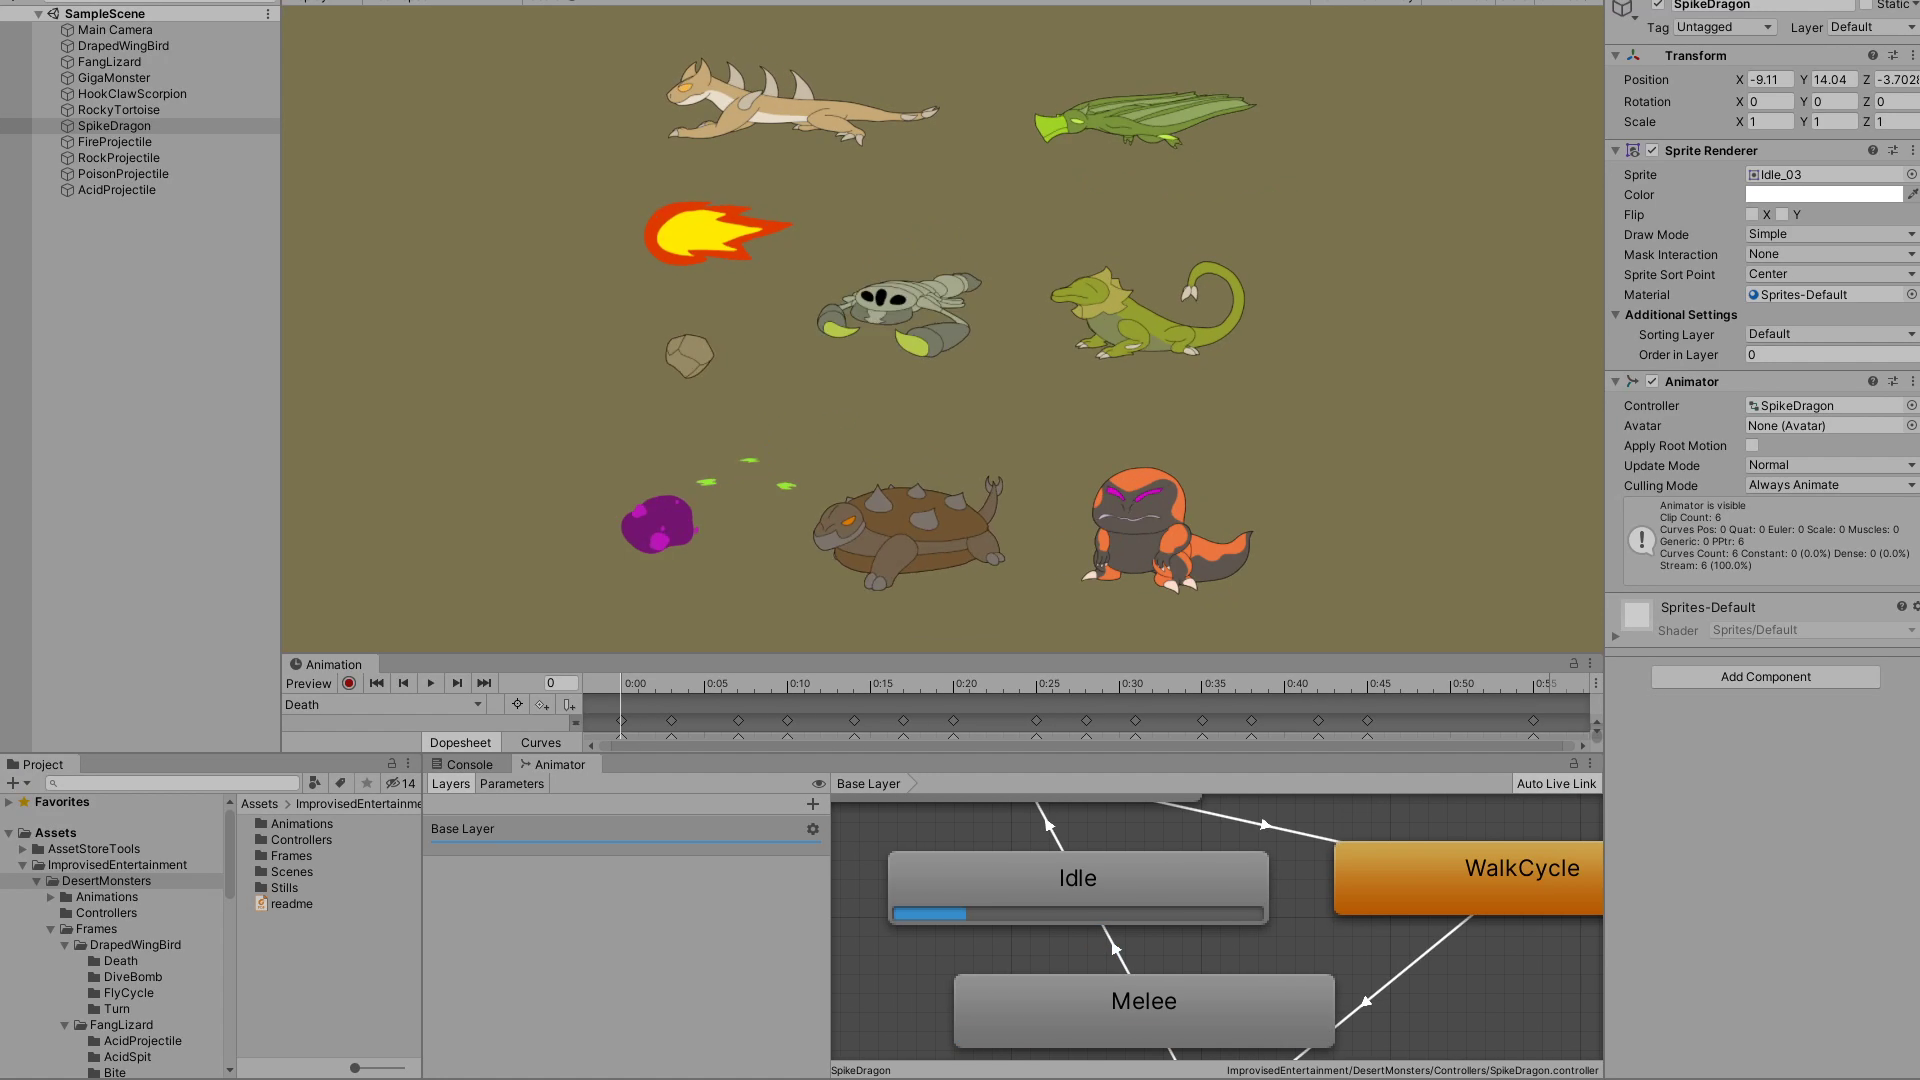Open Animator component help icon
Viewport: 1920px width, 1080px height.
tap(1873, 382)
